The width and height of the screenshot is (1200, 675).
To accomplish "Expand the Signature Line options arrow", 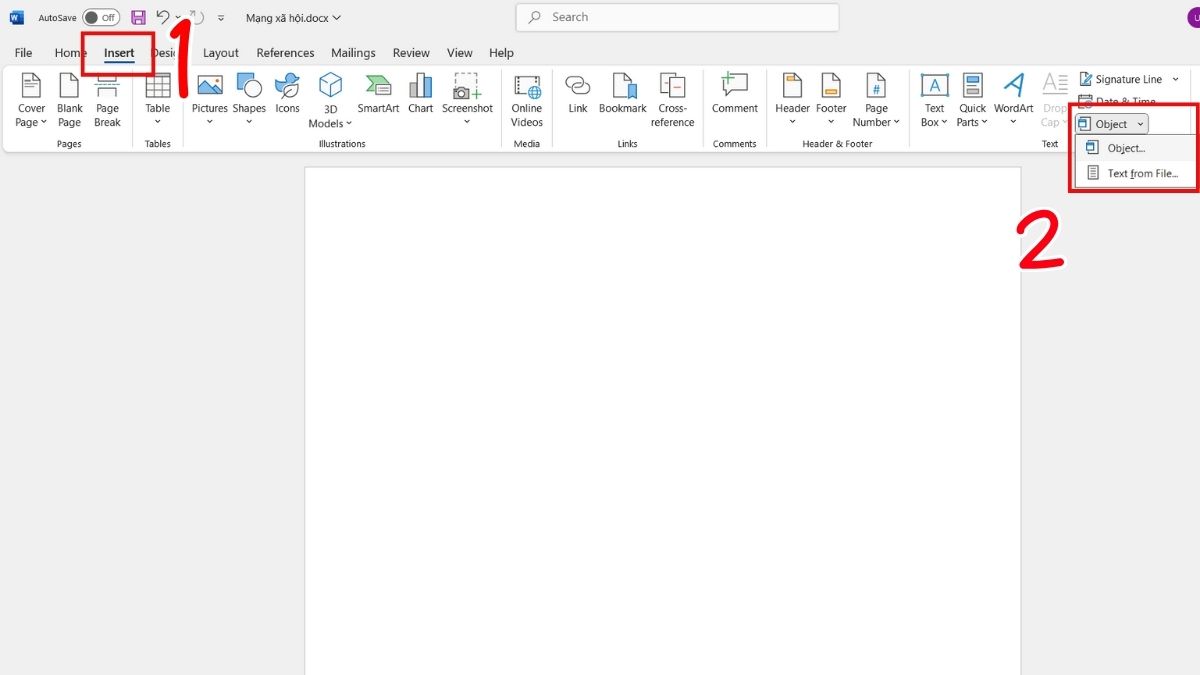I will coord(1175,79).
